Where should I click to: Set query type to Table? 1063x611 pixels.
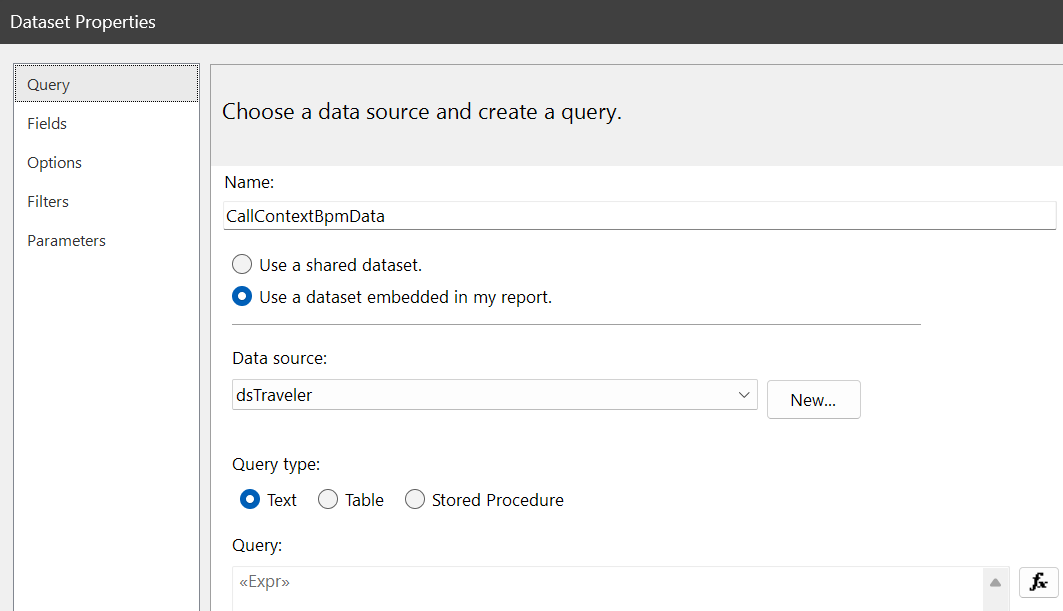(x=328, y=500)
